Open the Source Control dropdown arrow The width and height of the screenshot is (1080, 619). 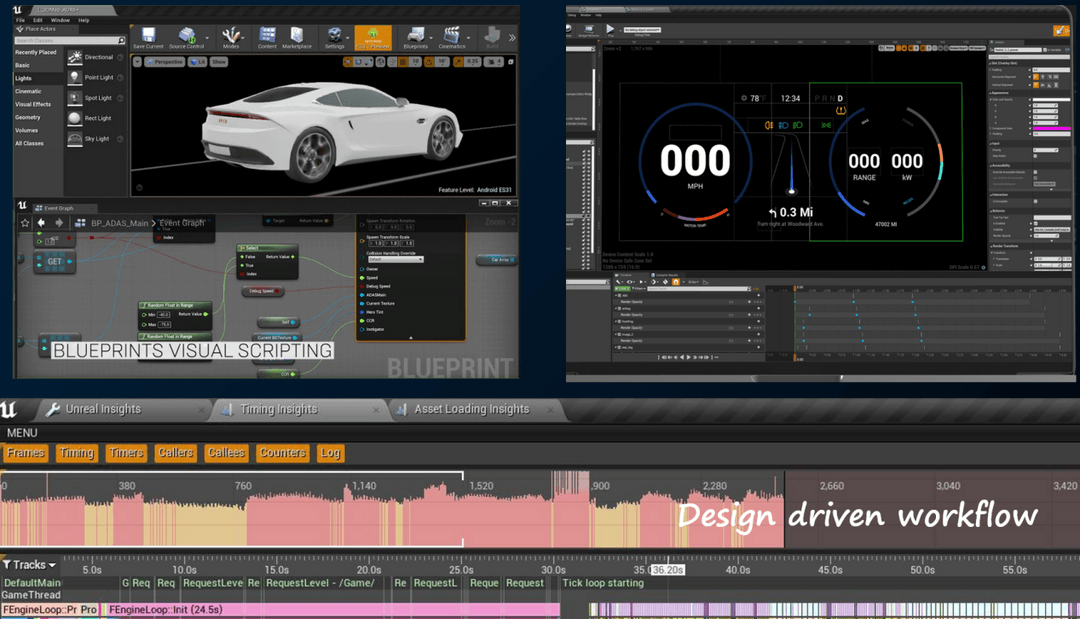point(207,39)
